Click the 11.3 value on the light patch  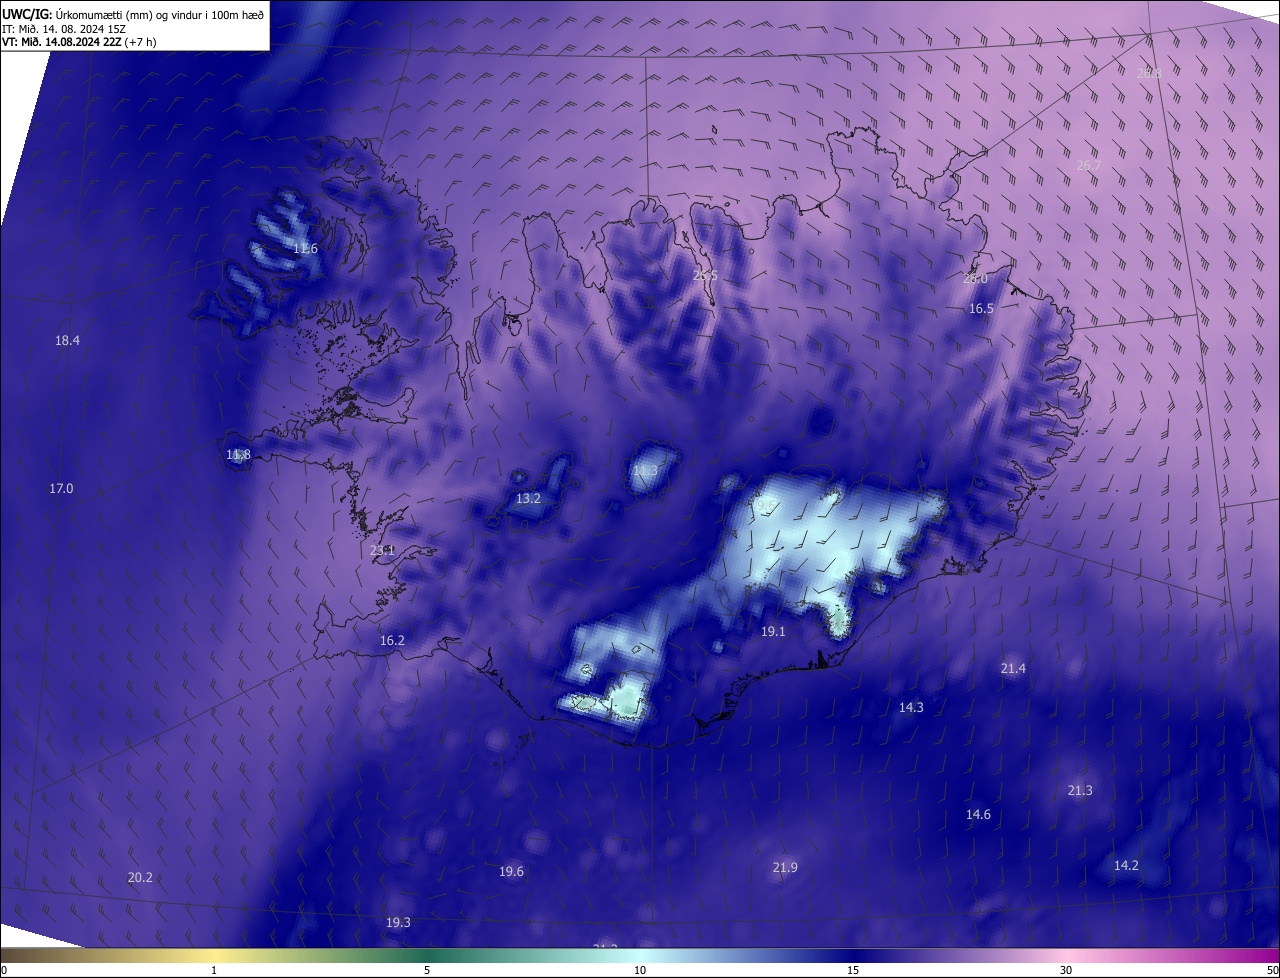click(x=646, y=471)
